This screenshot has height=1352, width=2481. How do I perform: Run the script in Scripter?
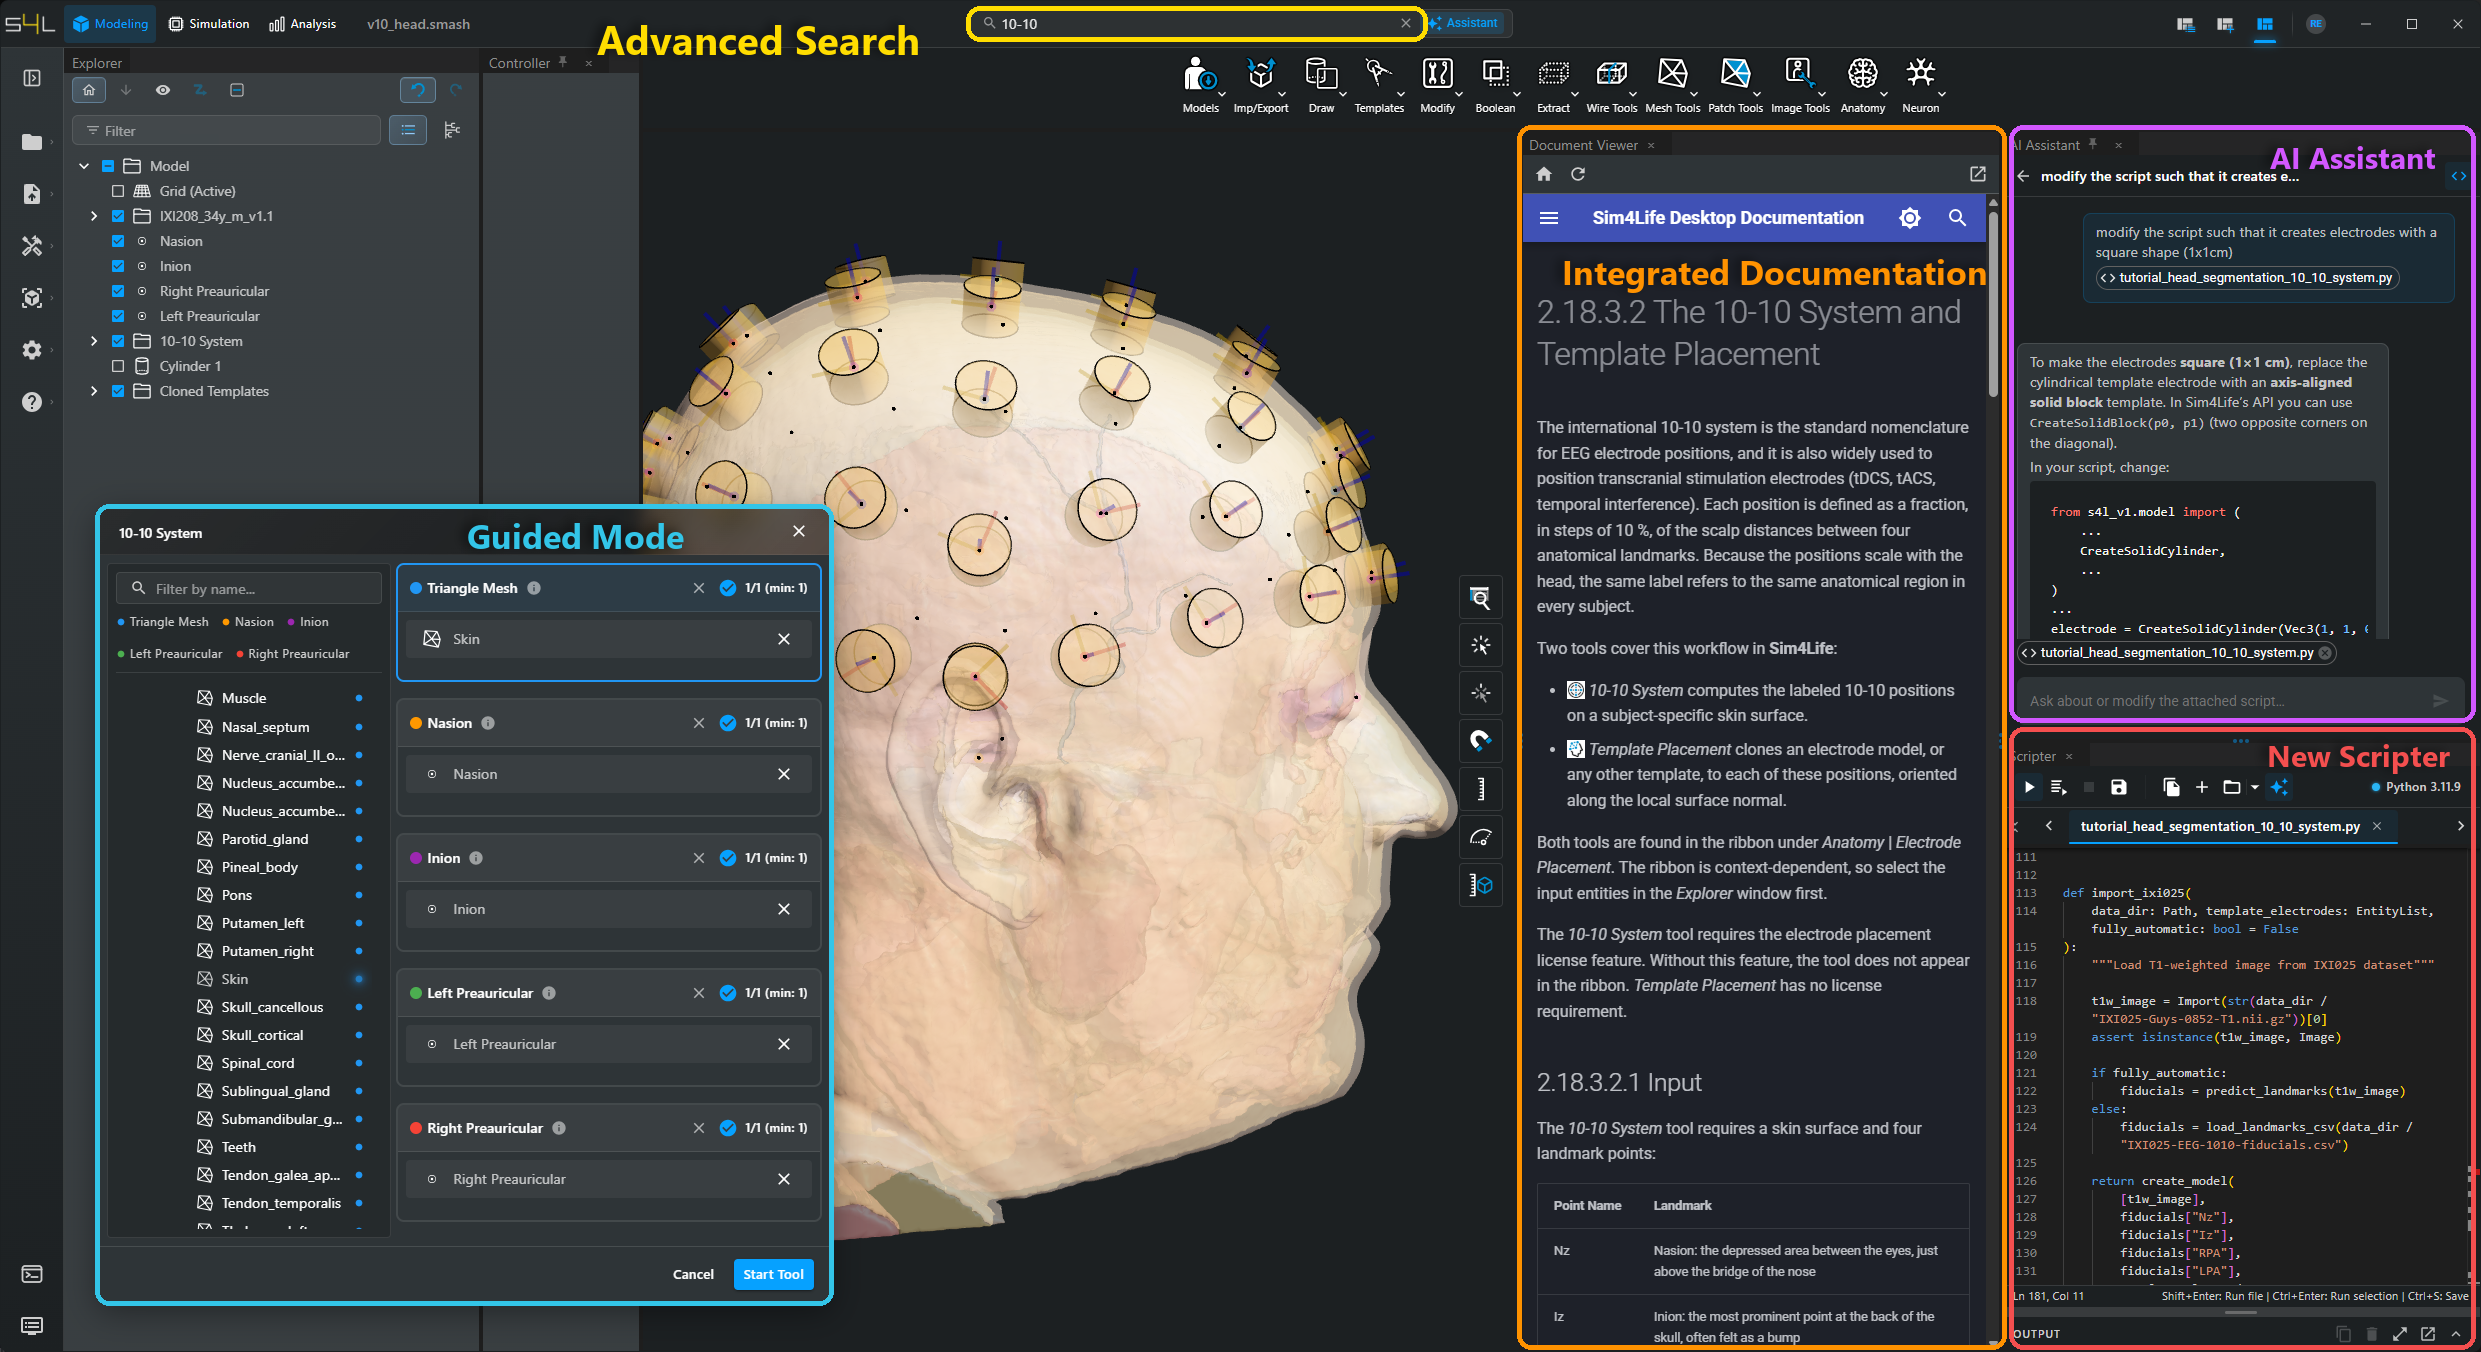[2029, 787]
